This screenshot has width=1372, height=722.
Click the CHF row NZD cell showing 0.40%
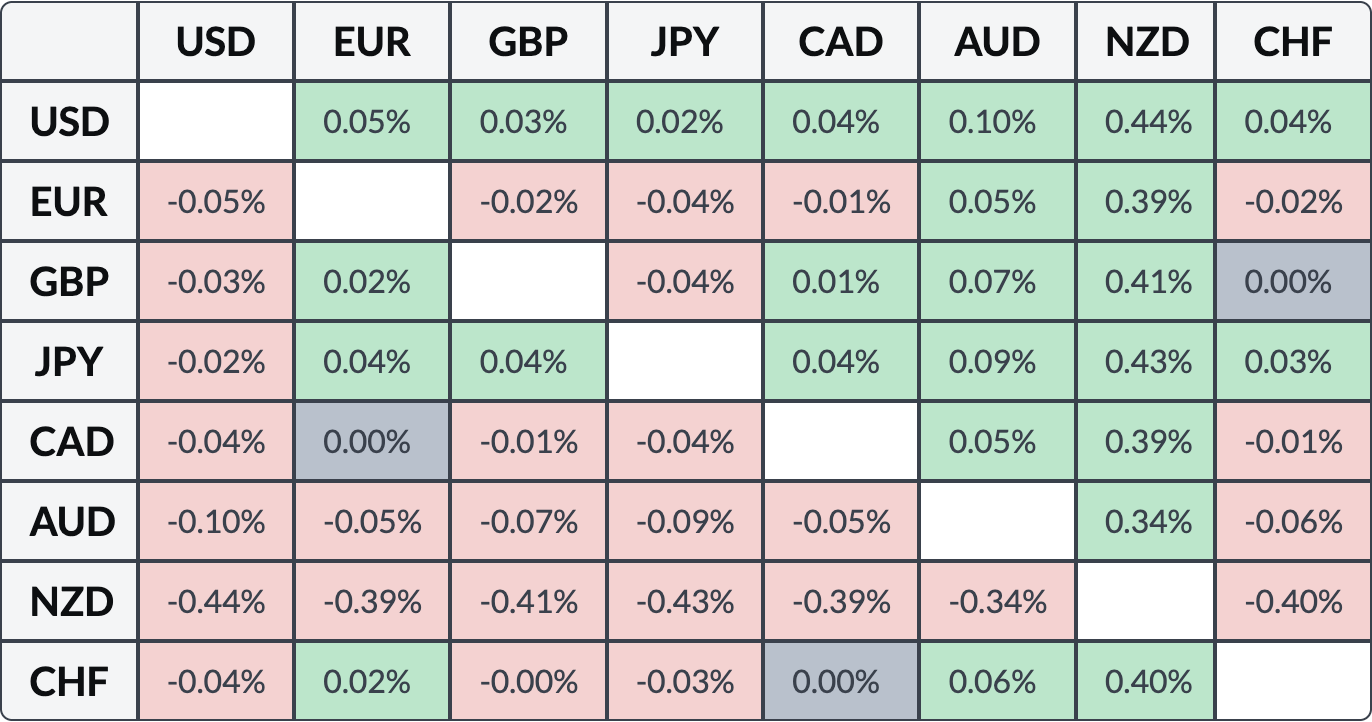click(1148, 682)
